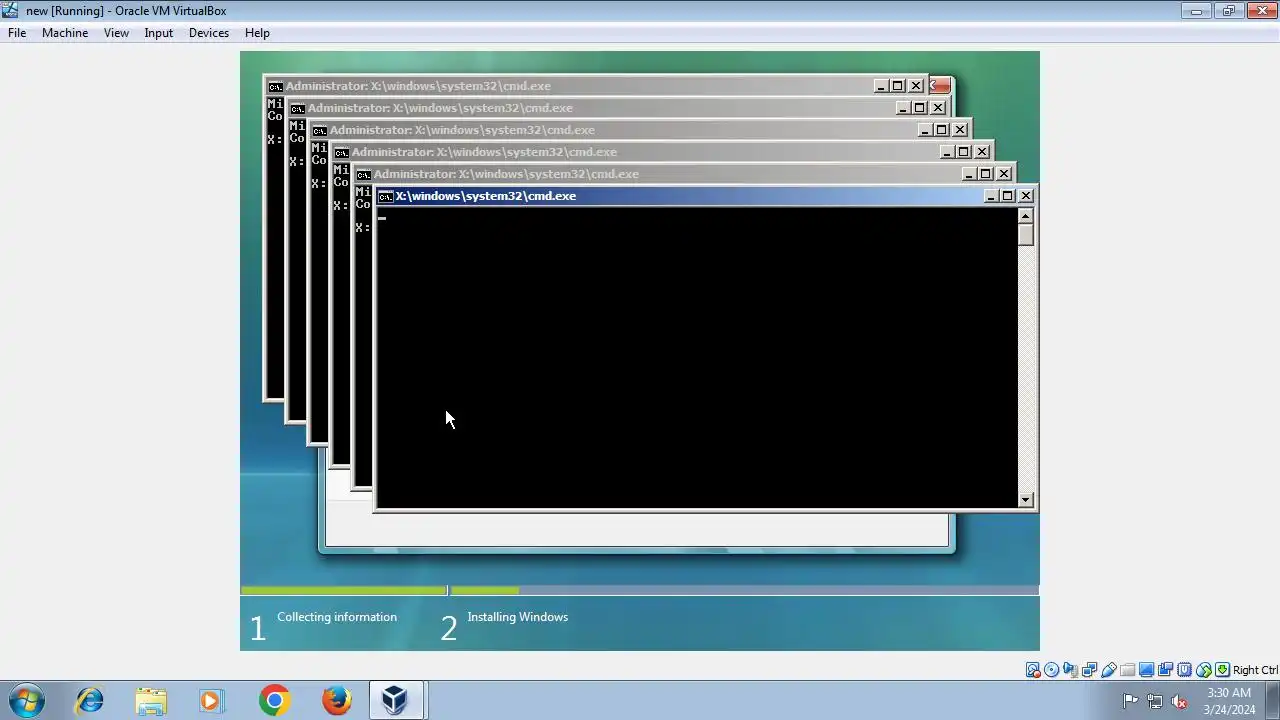Click the VirtualBox icon in host title bar
The image size is (1280, 720).
(10, 11)
